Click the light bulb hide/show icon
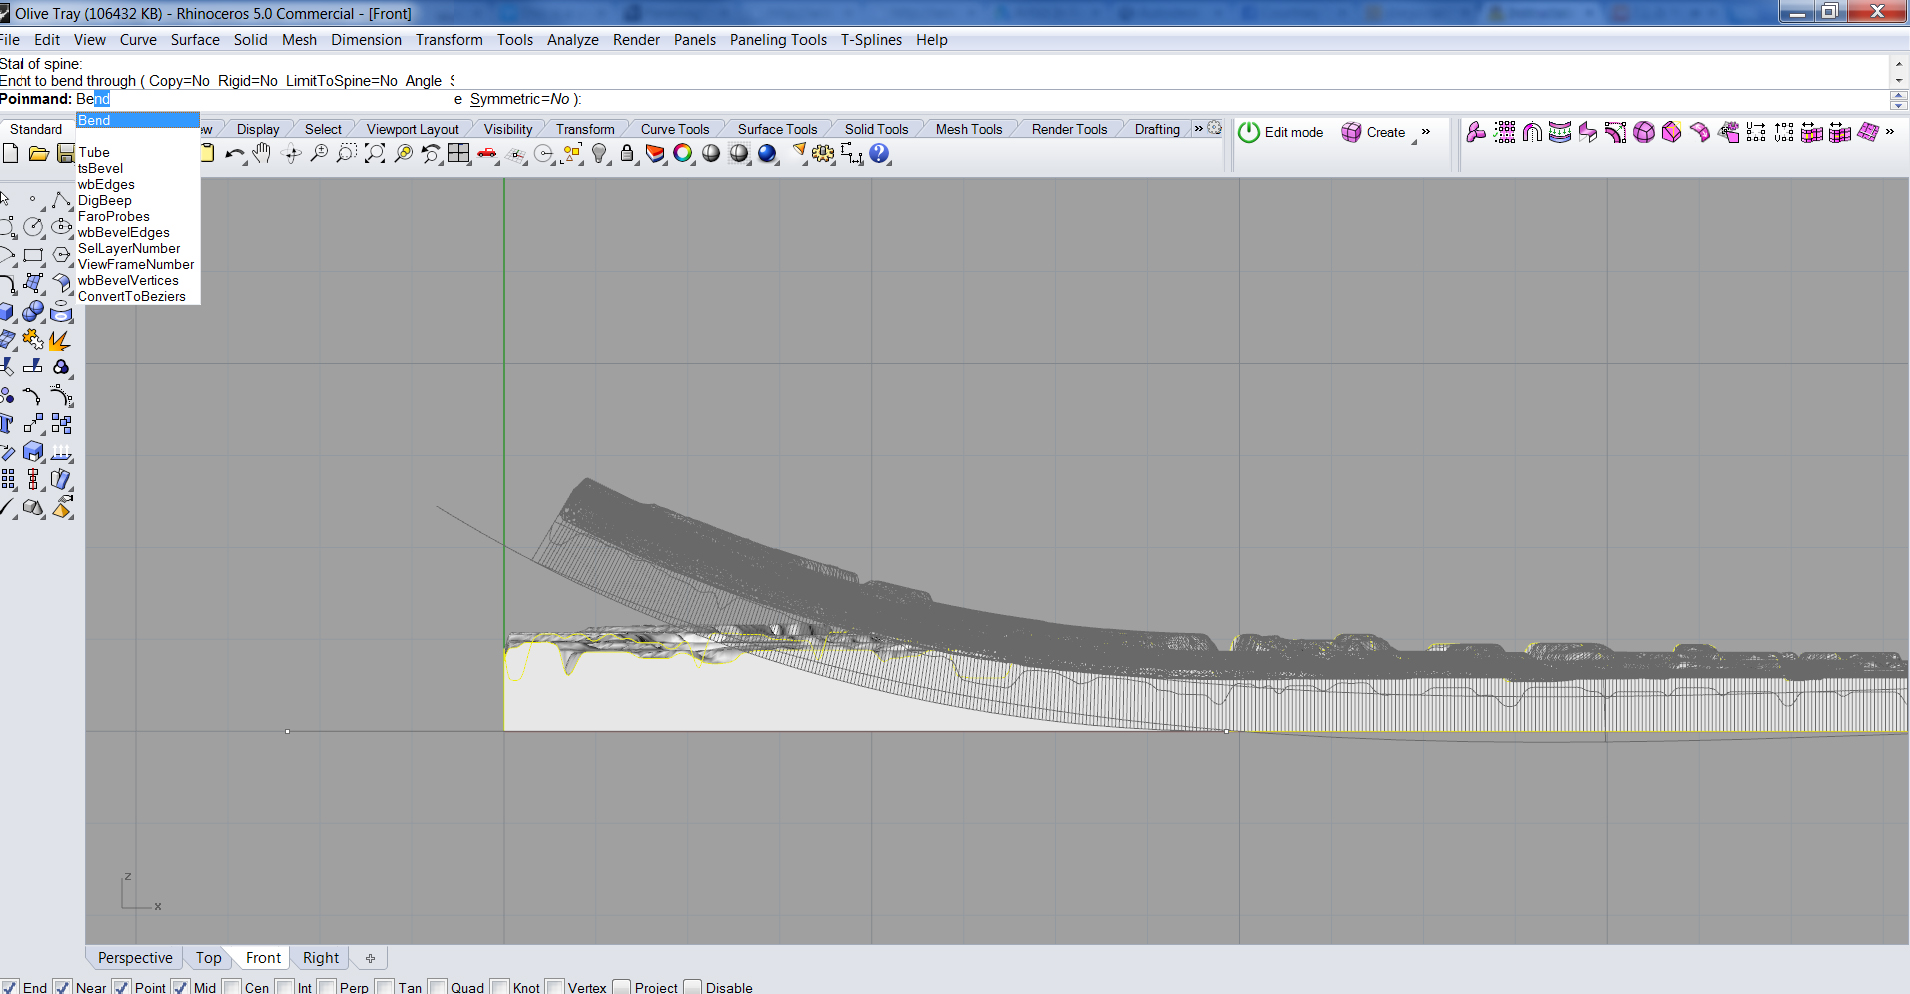Image resolution: width=1910 pixels, height=994 pixels. (x=599, y=153)
